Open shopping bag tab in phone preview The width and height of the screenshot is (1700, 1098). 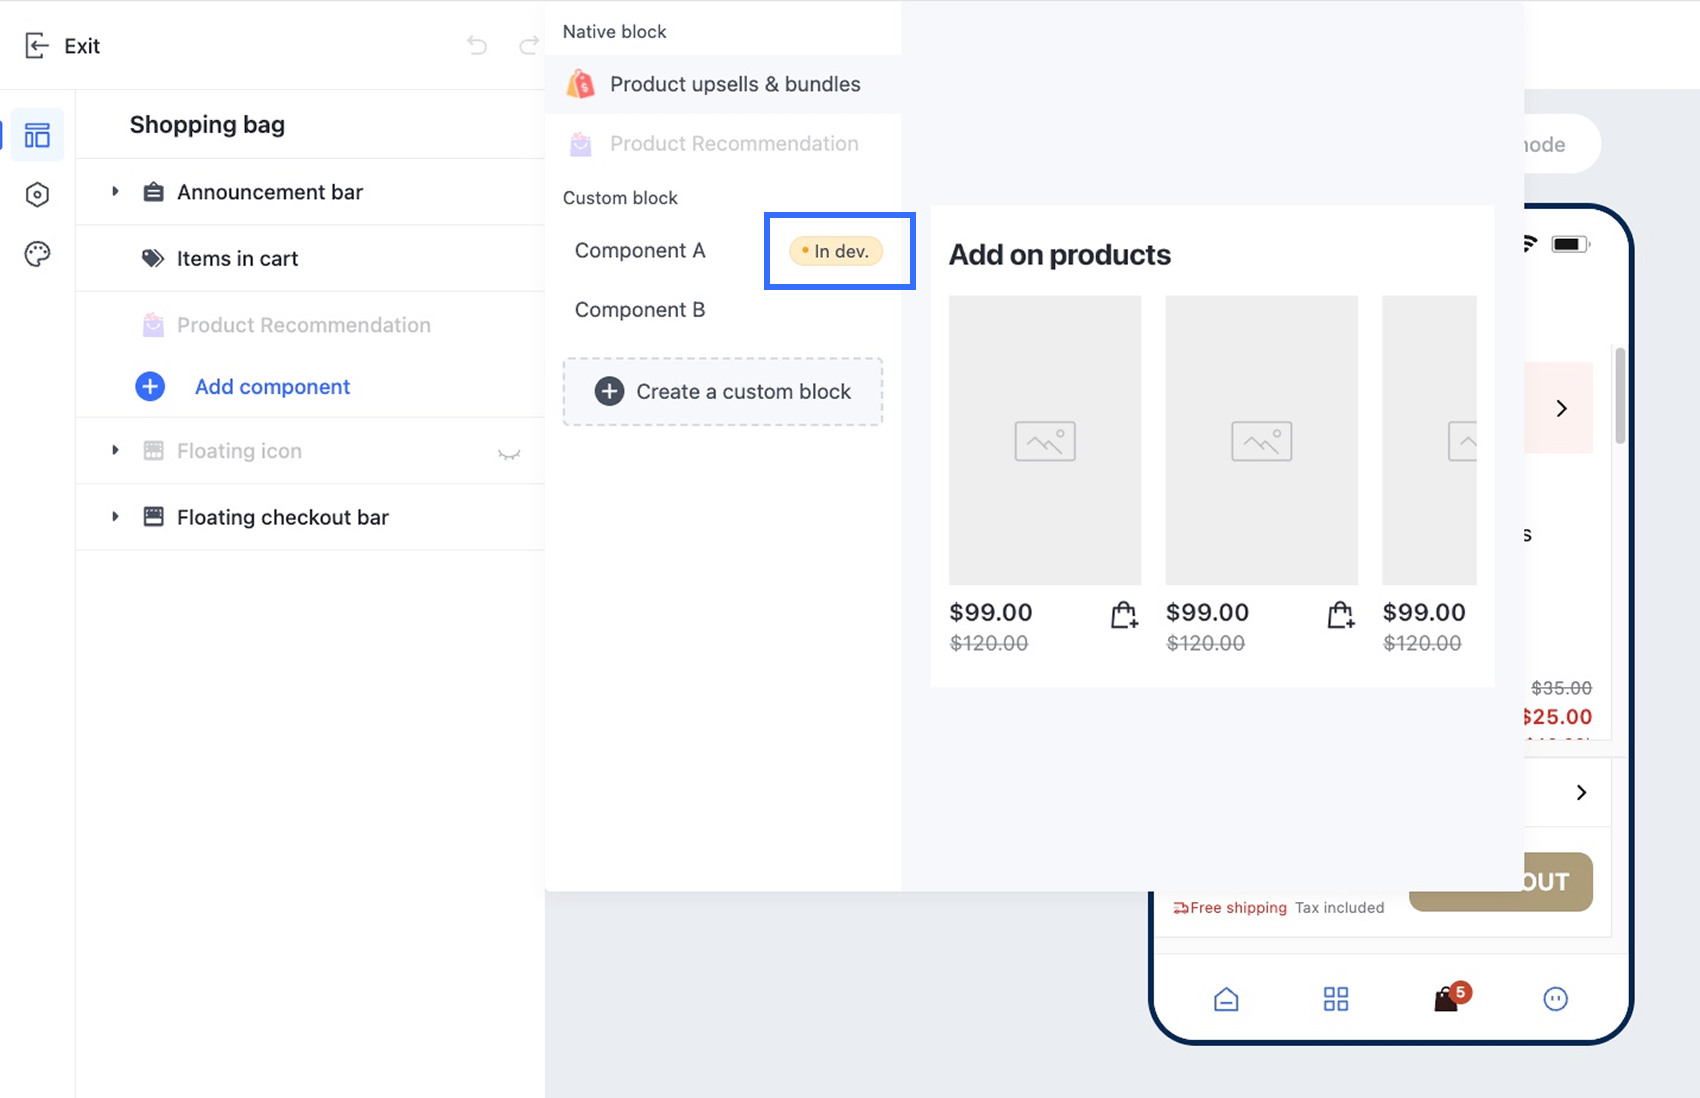coord(1447,998)
